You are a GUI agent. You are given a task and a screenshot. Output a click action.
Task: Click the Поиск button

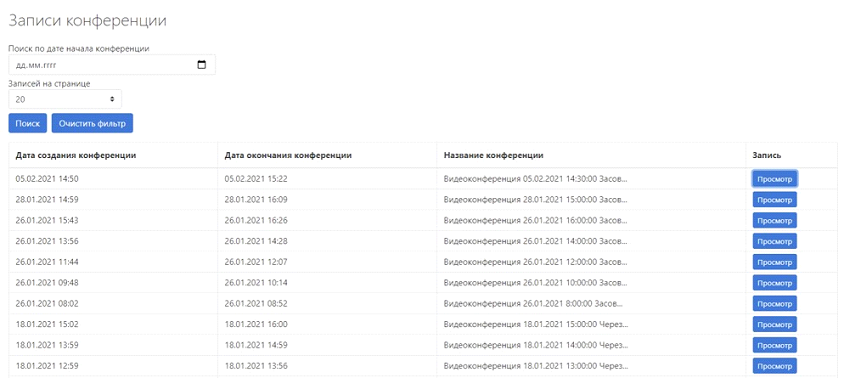point(28,123)
